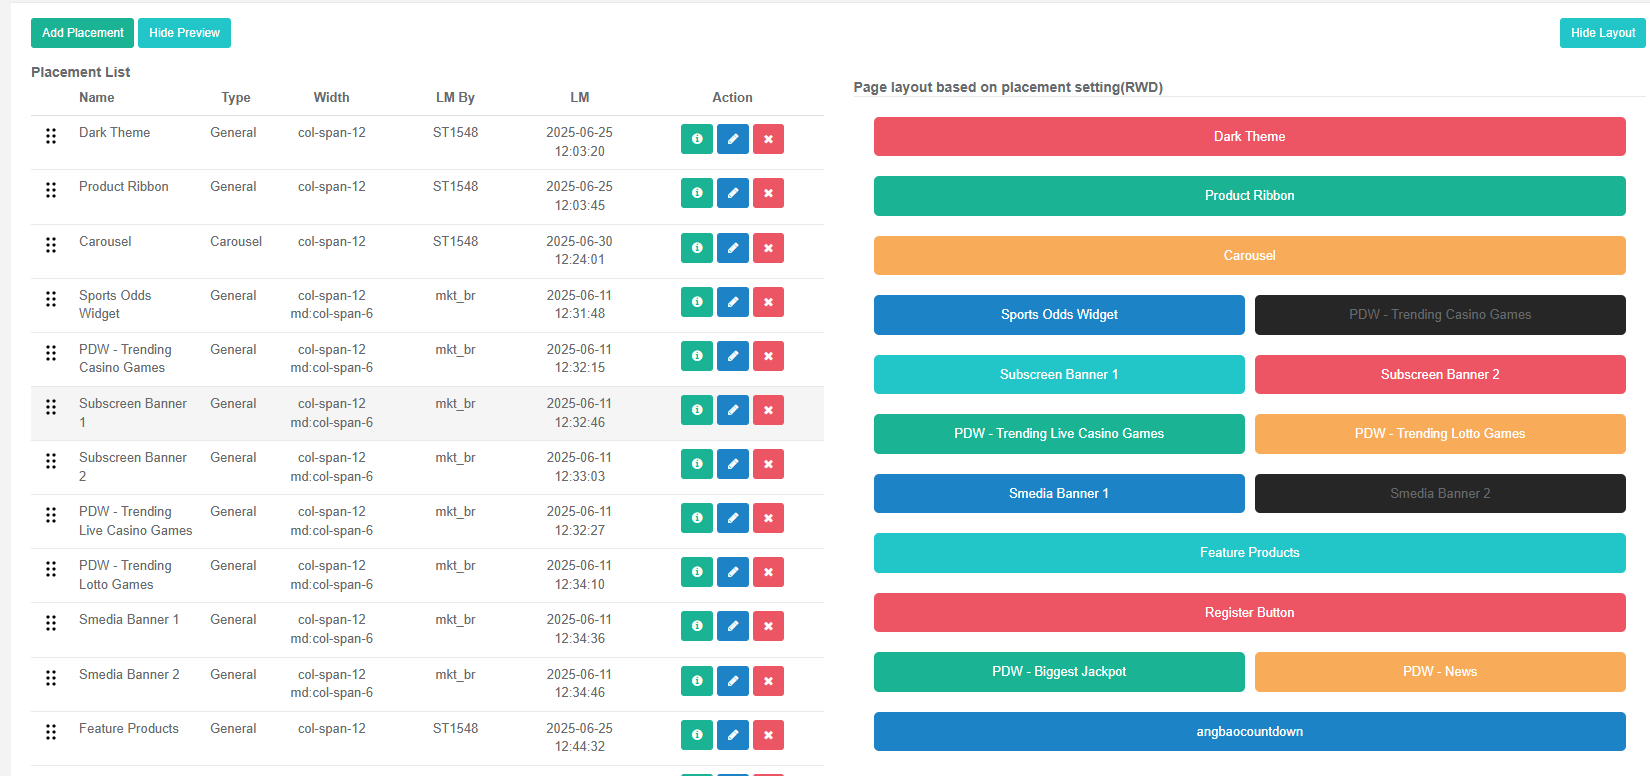Edit PDW - Trending Live Casino Games row
Viewport: 1650px width, 776px height.
[x=732, y=518]
